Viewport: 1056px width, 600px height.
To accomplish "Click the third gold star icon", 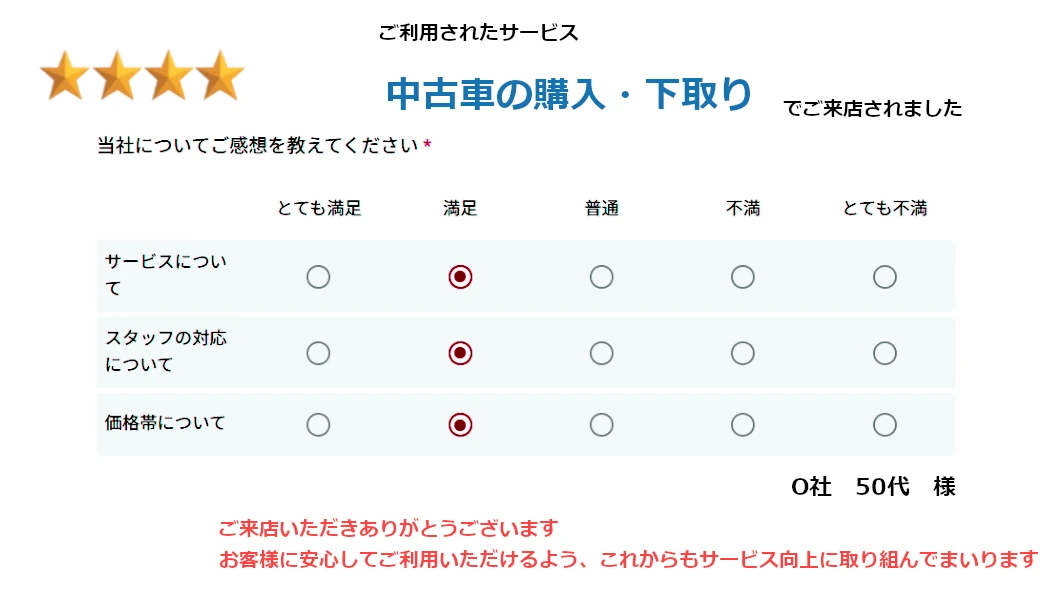I will pyautogui.click(x=168, y=77).
